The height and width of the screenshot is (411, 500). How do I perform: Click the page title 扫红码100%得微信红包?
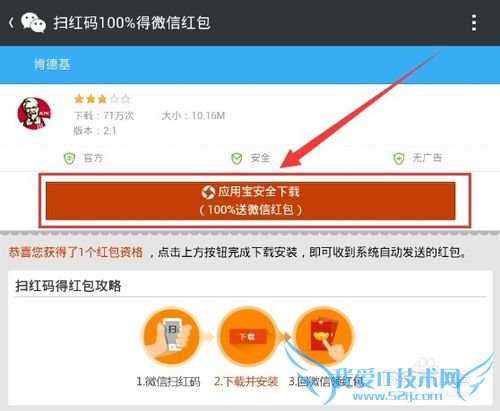(x=132, y=23)
